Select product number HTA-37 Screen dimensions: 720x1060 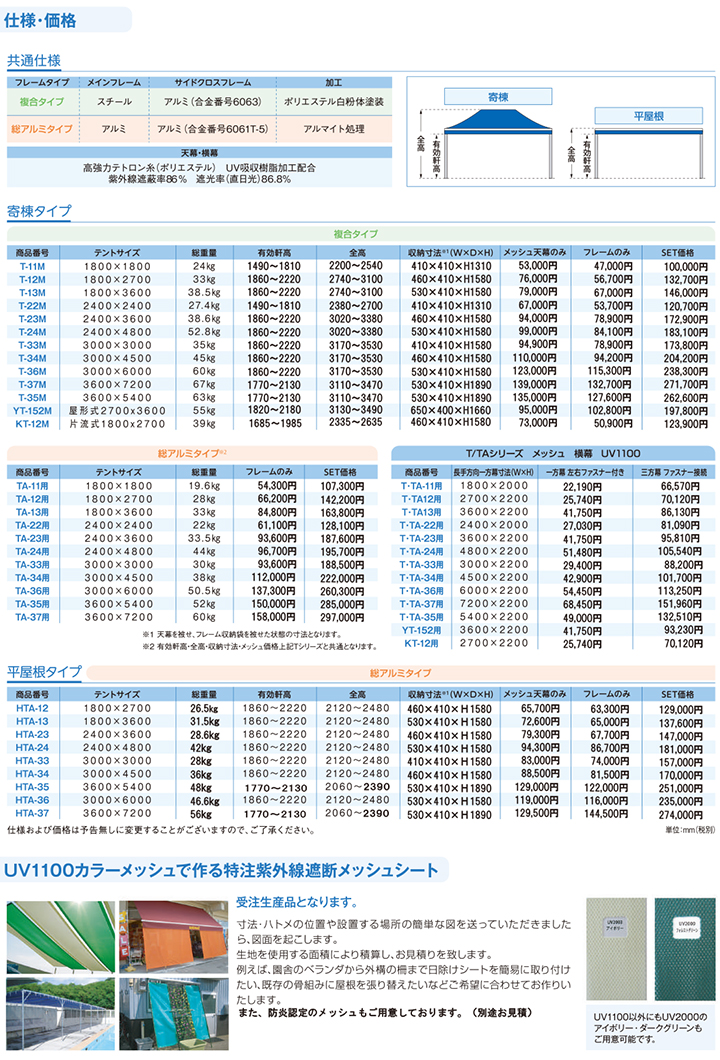tap(32, 813)
